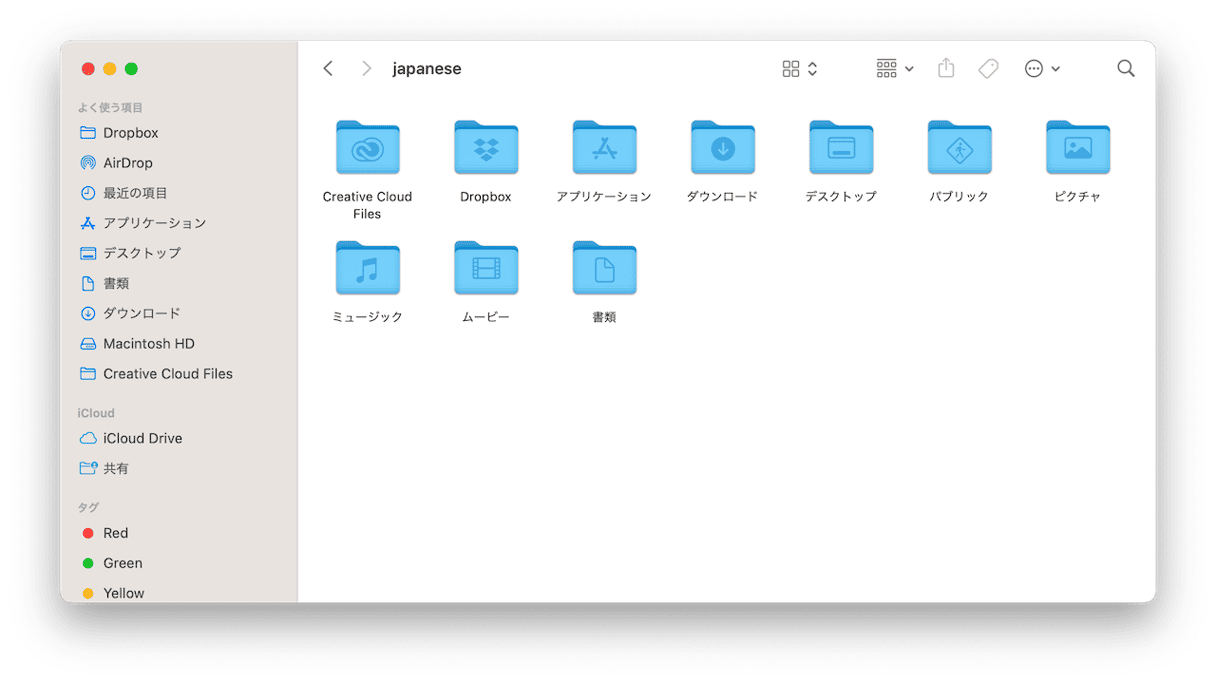The height and width of the screenshot is (682, 1216).
Task: Open the Dropbox folder in the file grid
Action: pyautogui.click(x=486, y=147)
